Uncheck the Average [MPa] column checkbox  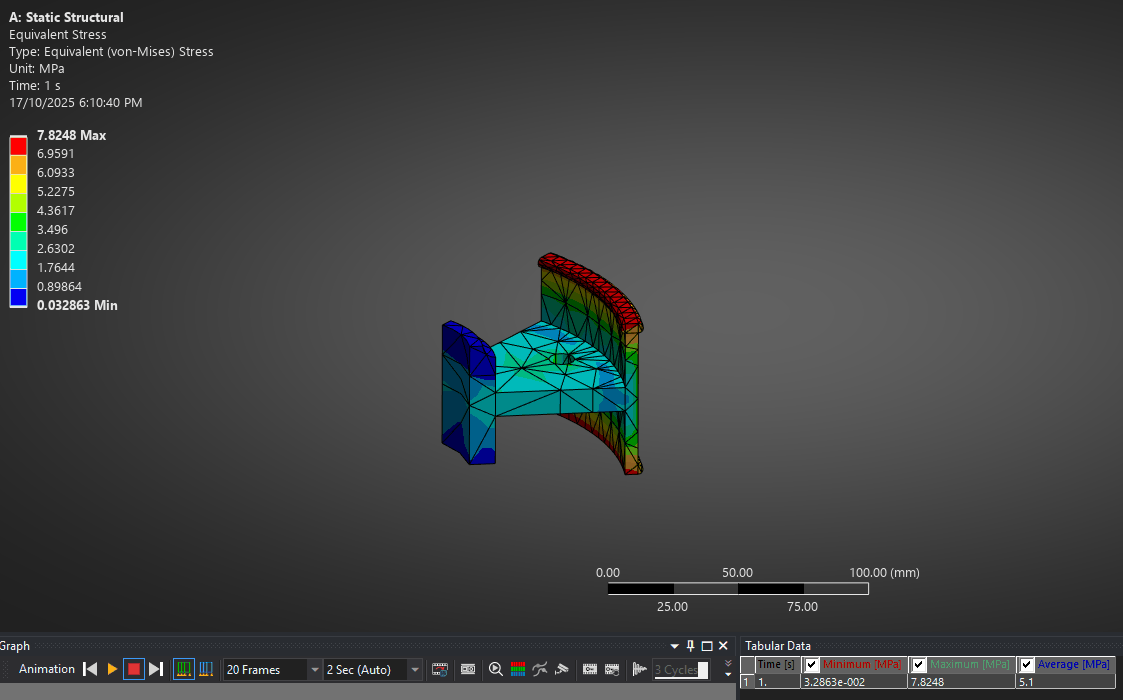[x=1026, y=665]
